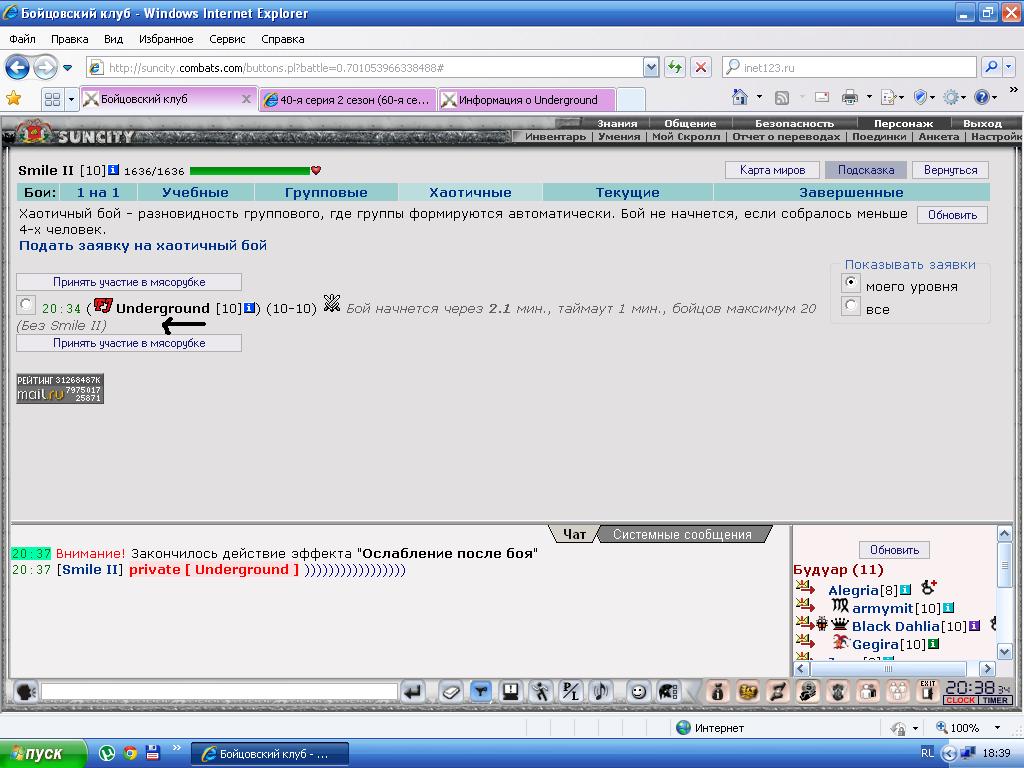
Task: Click the IE zoom level 100% control
Action: [x=967, y=728]
